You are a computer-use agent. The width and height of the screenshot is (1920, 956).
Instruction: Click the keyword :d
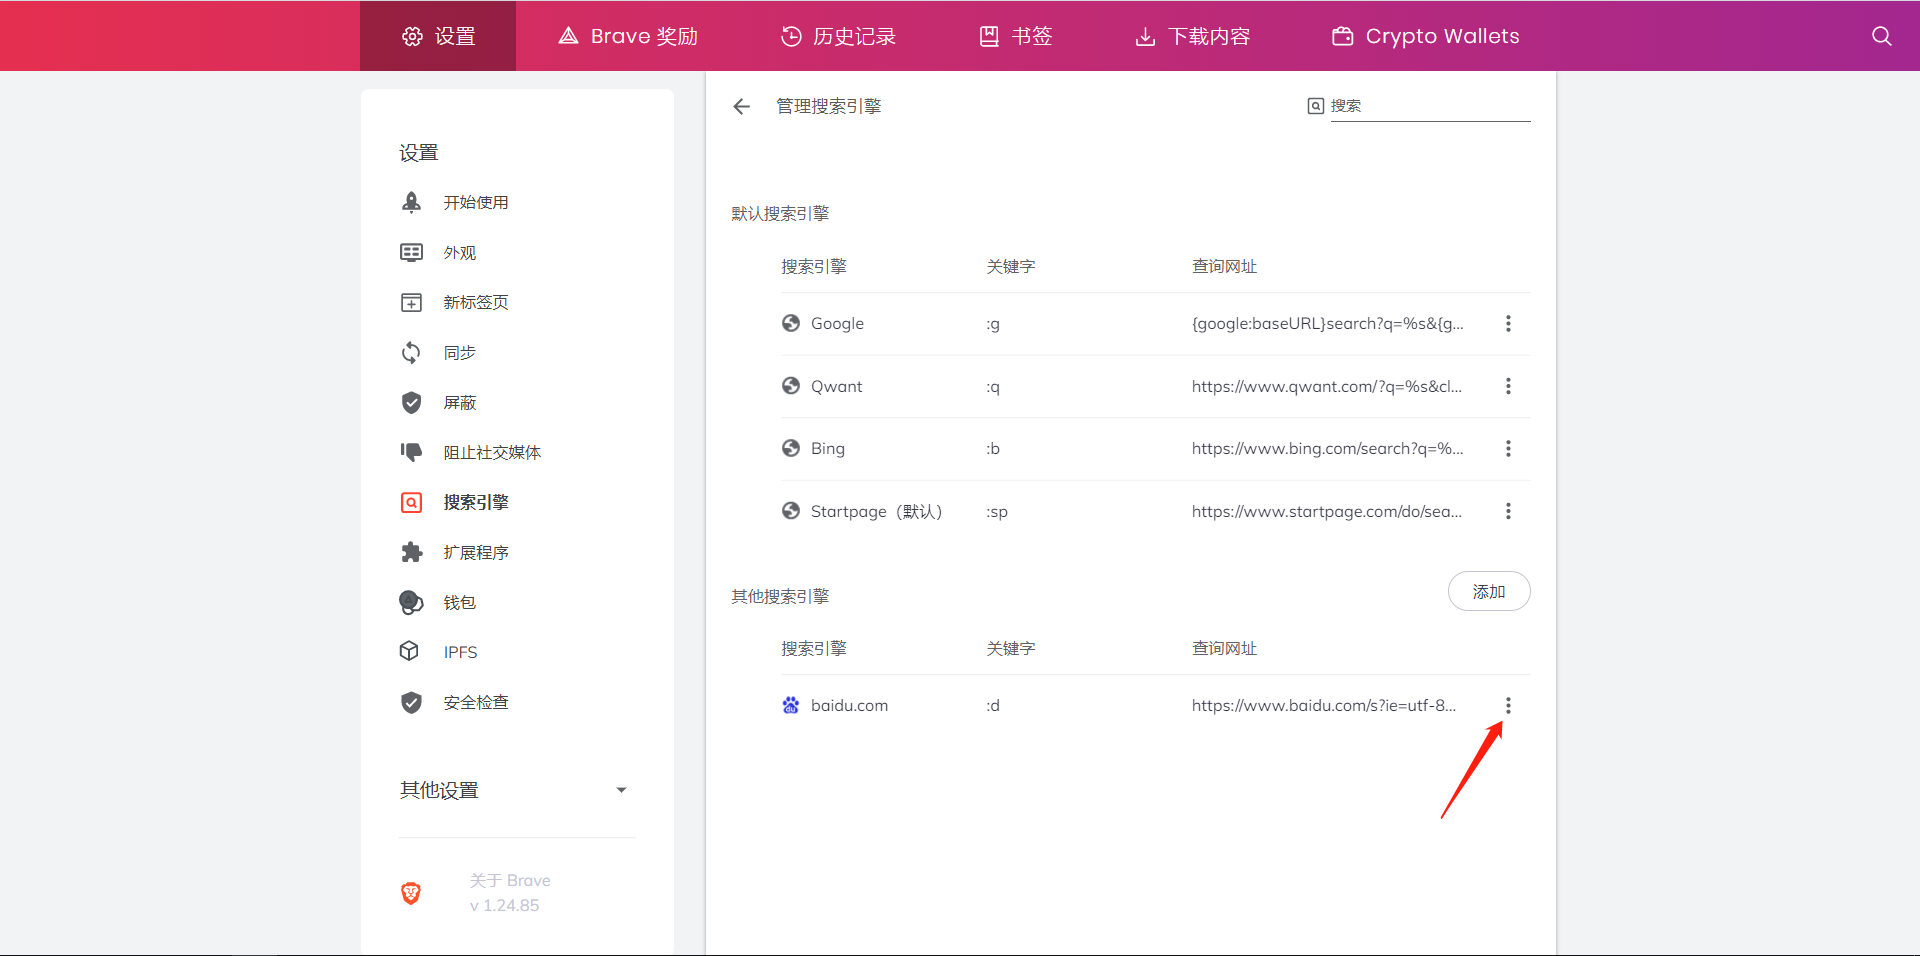point(993,705)
